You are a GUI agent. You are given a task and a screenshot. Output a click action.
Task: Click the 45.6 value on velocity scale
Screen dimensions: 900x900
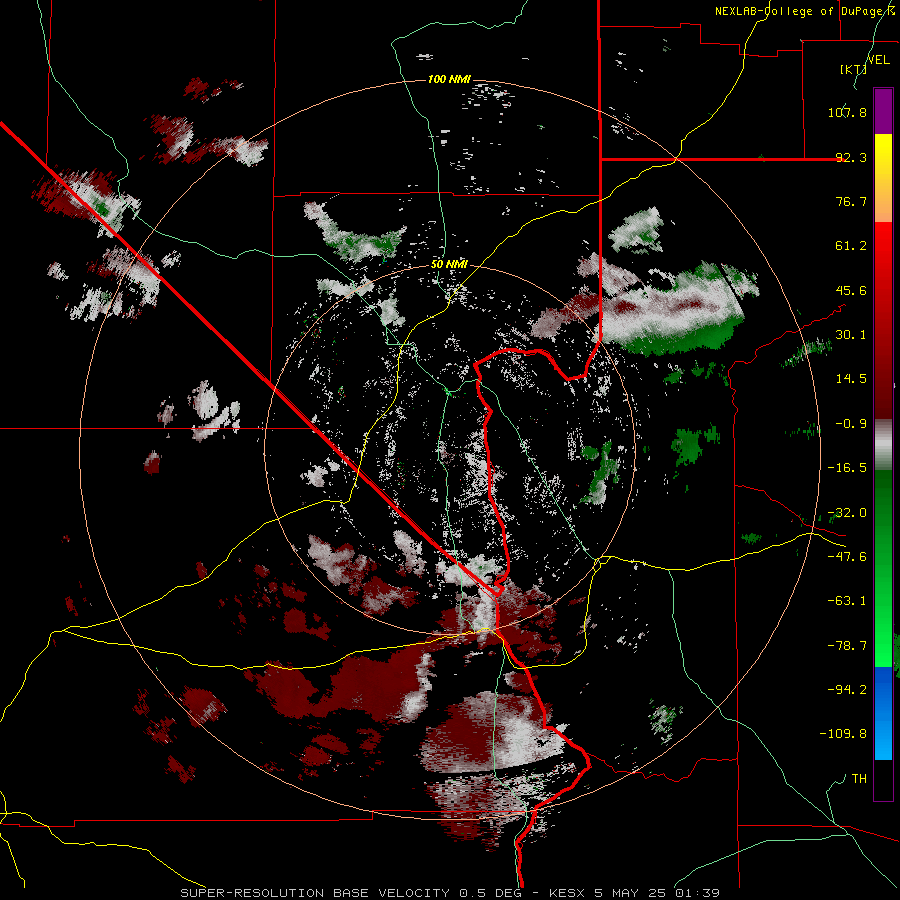click(851, 290)
